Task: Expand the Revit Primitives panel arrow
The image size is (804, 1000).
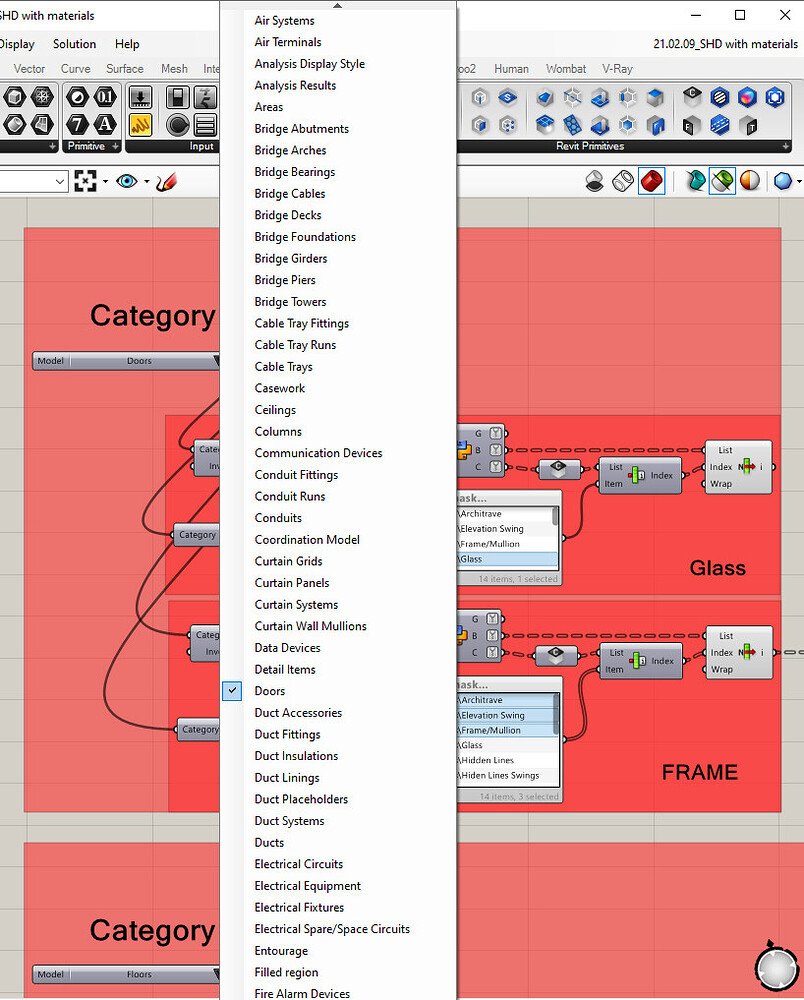Action: pyautogui.click(x=786, y=145)
